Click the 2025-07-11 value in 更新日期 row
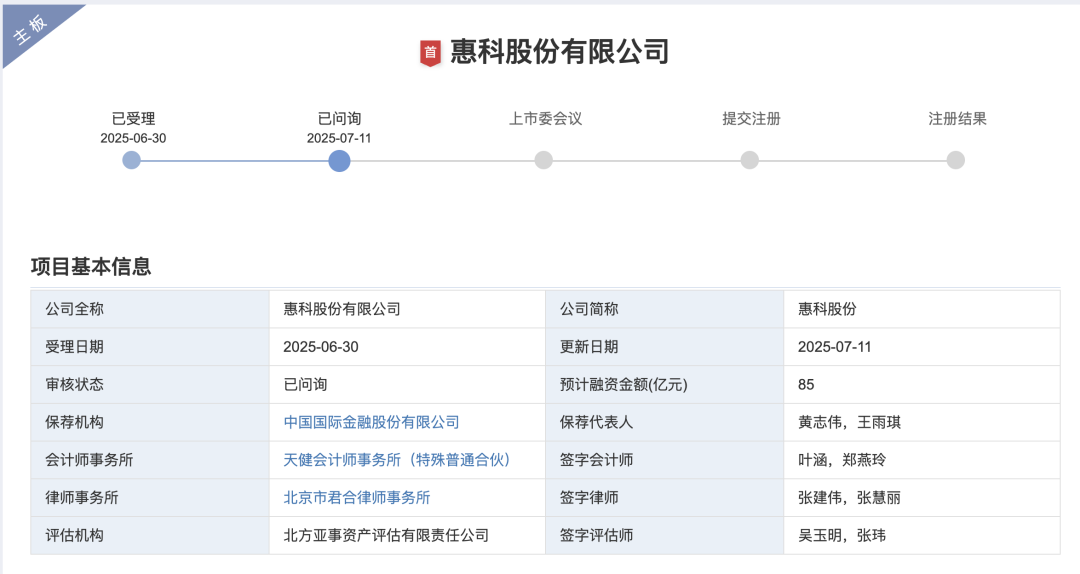Image resolution: width=1080 pixels, height=574 pixels. [x=835, y=347]
